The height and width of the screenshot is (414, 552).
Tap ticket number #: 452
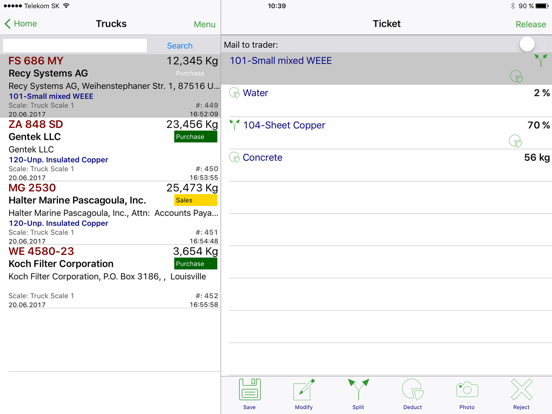coord(207,296)
